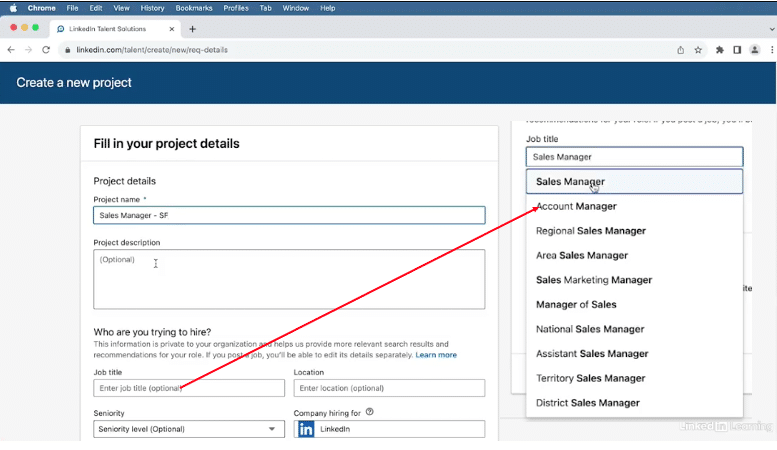Expand the tab search chevron
The image size is (777, 450).
click(x=772, y=29)
